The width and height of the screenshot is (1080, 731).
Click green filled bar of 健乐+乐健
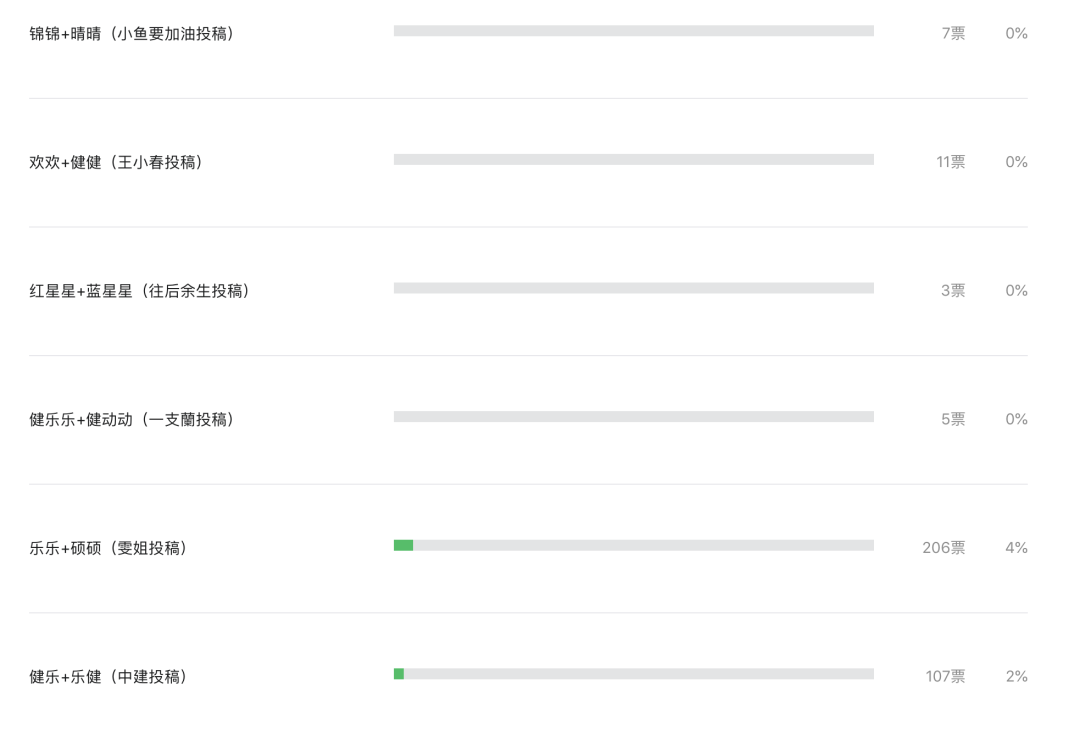[399, 674]
